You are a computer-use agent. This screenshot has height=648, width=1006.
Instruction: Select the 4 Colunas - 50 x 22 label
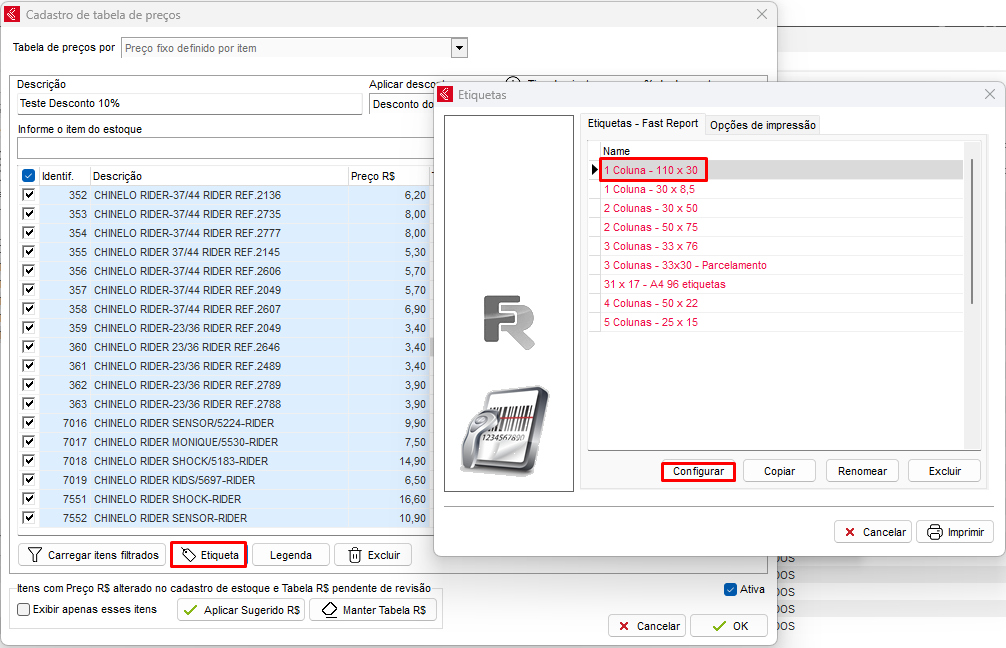click(650, 303)
